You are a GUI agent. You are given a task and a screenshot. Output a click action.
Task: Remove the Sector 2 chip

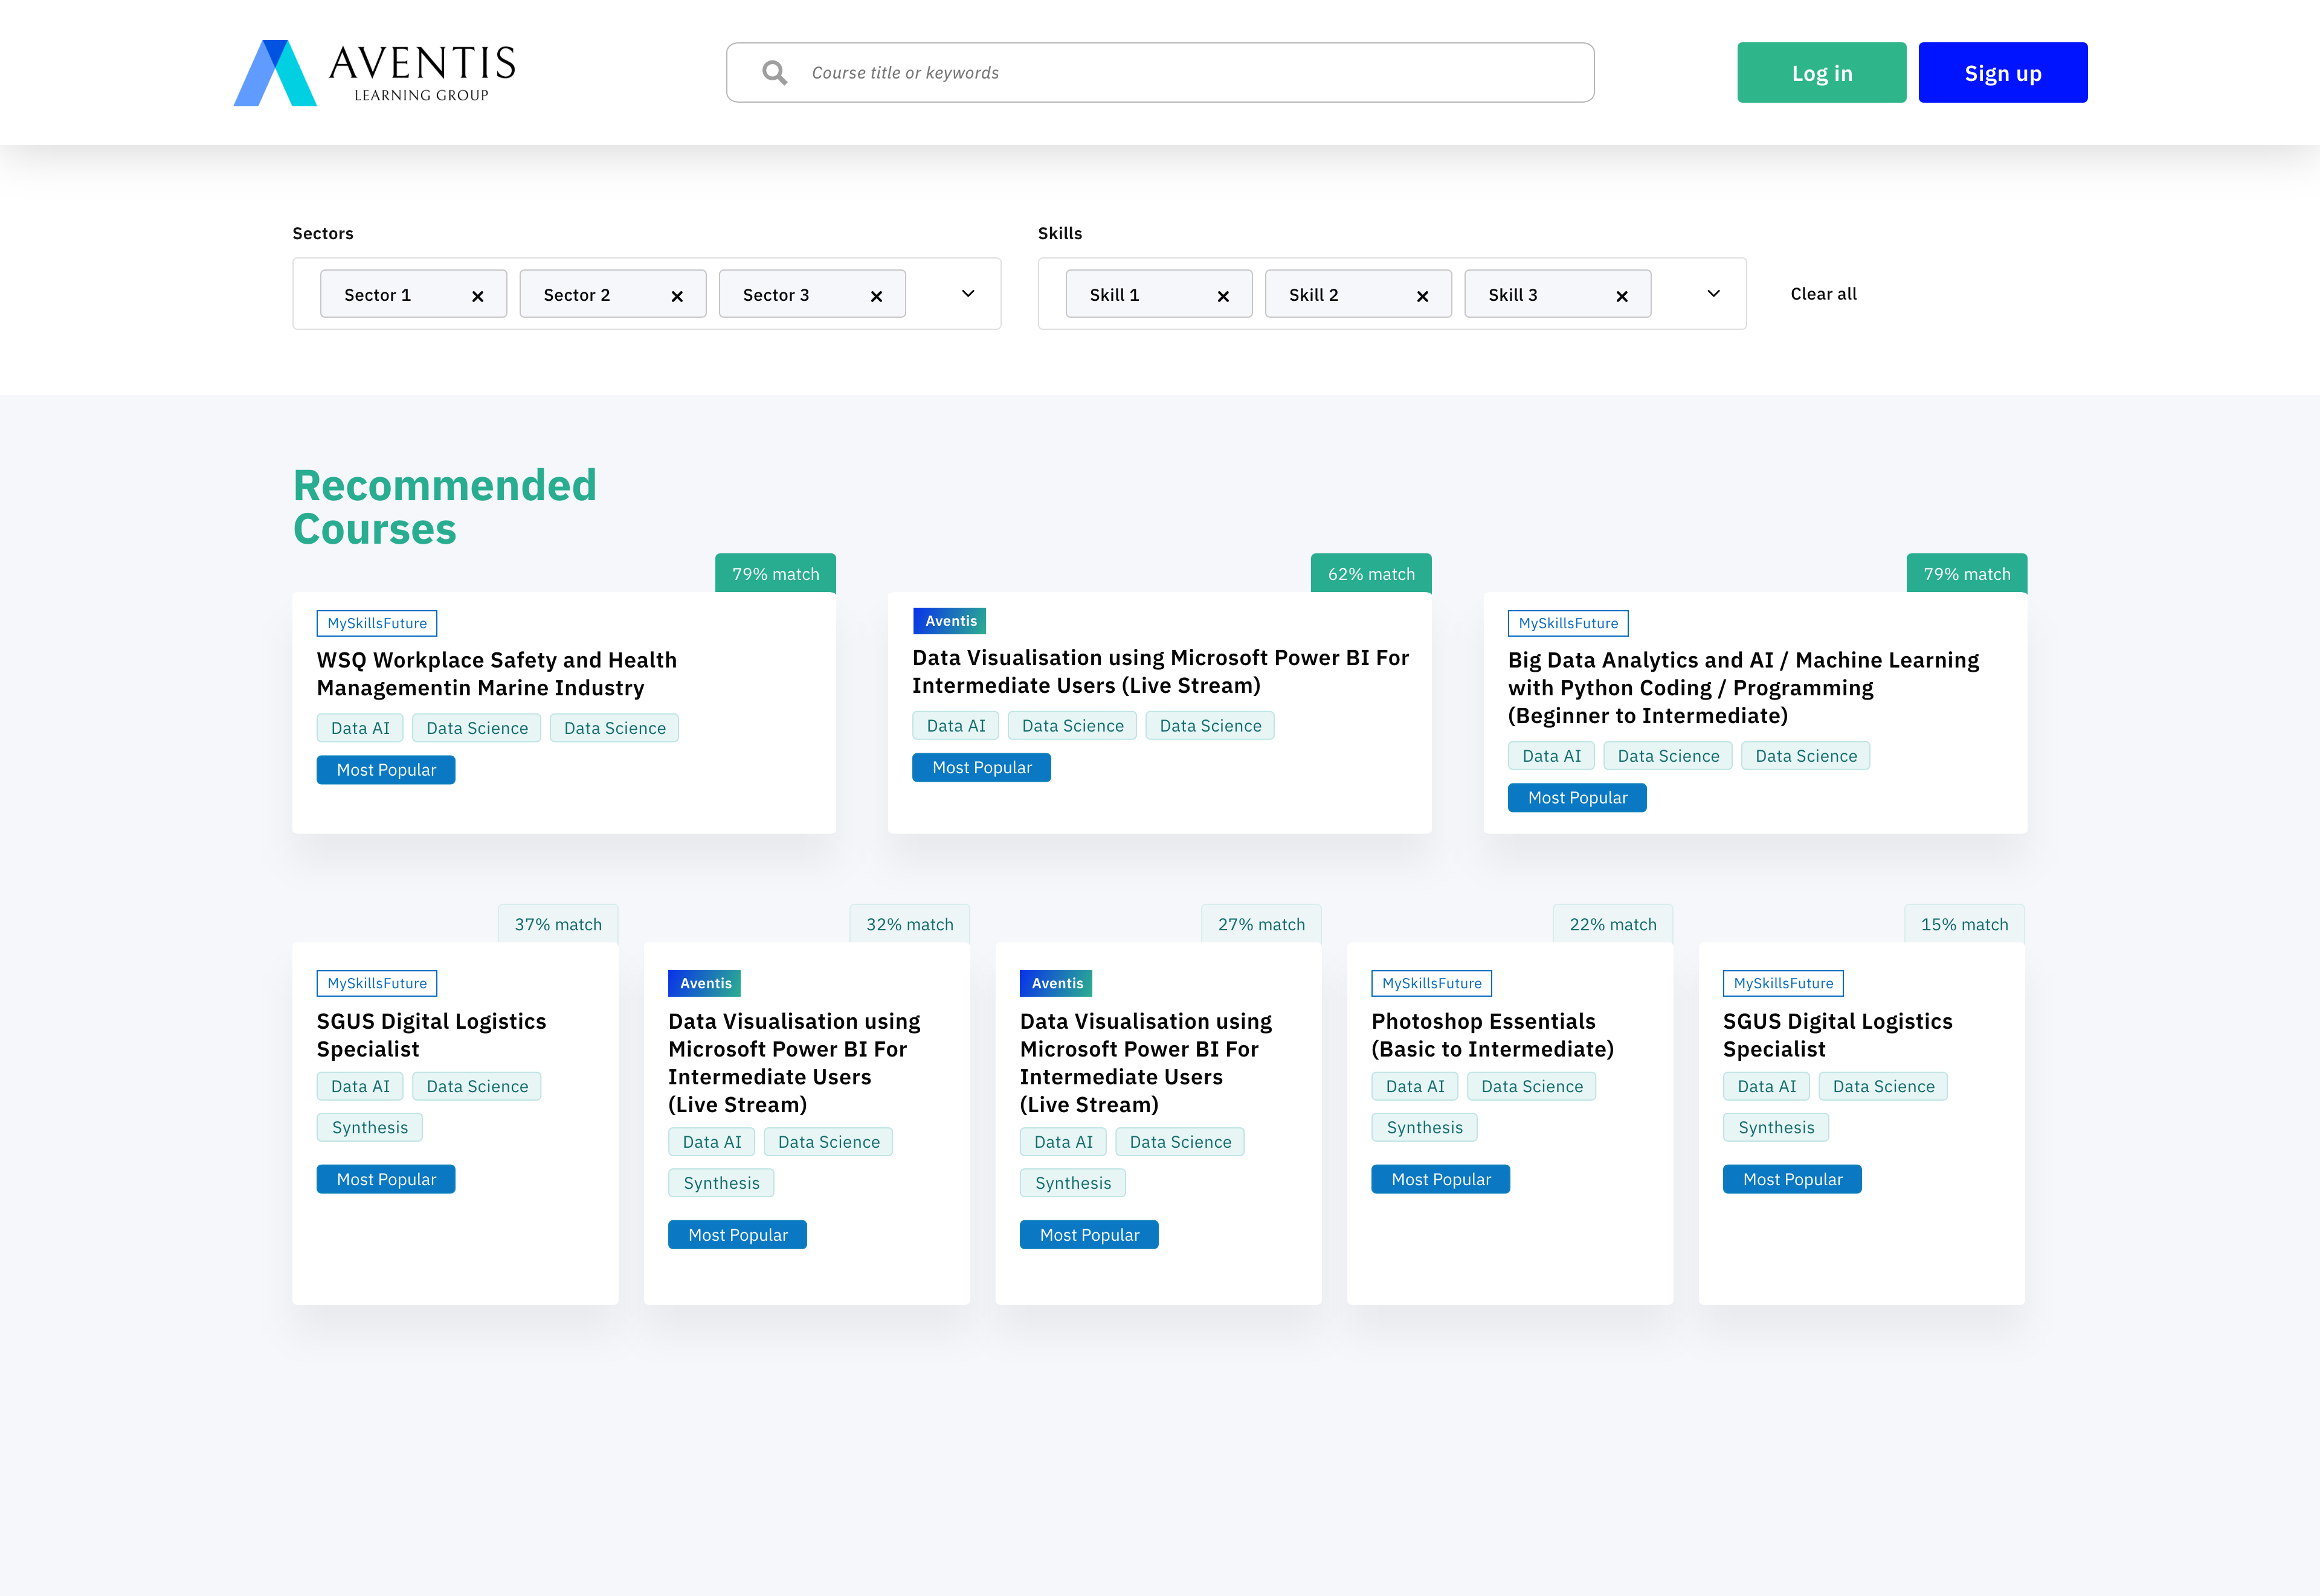677,296
